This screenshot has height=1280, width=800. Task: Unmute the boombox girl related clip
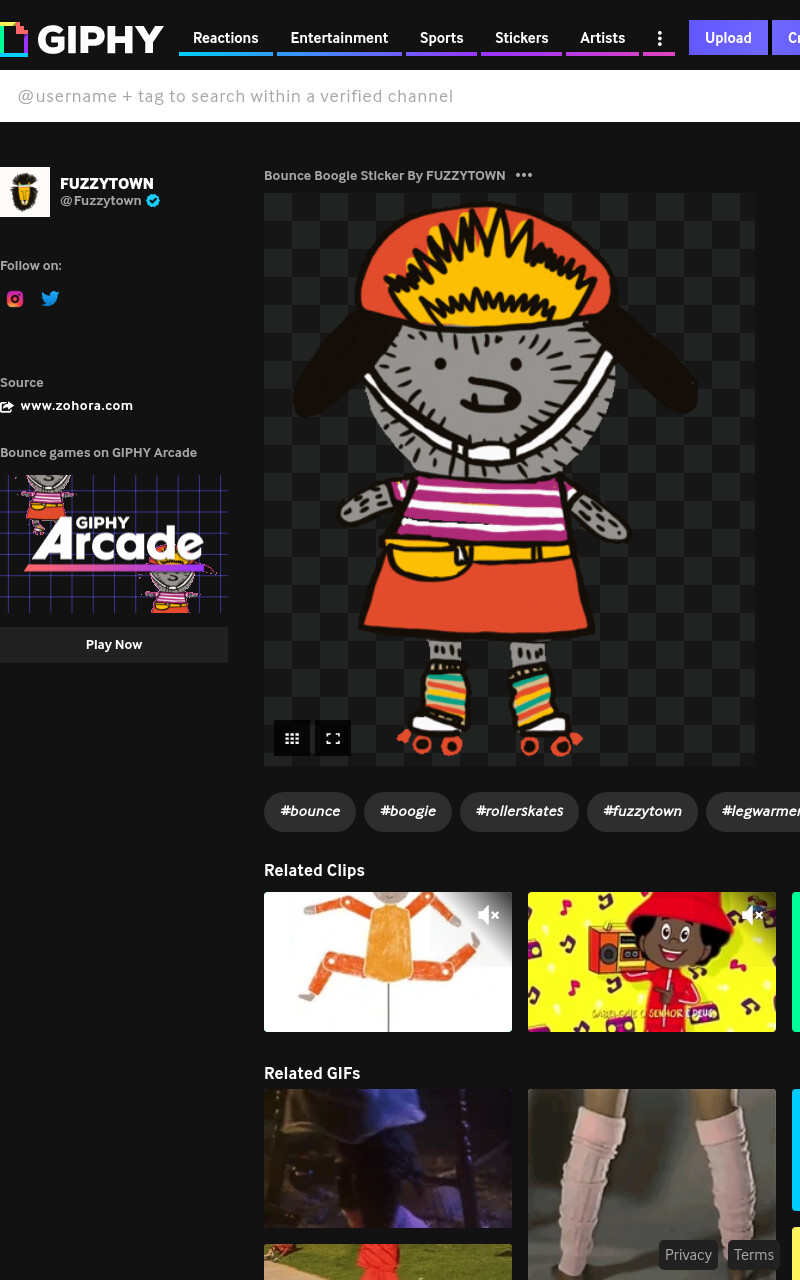[753, 915]
